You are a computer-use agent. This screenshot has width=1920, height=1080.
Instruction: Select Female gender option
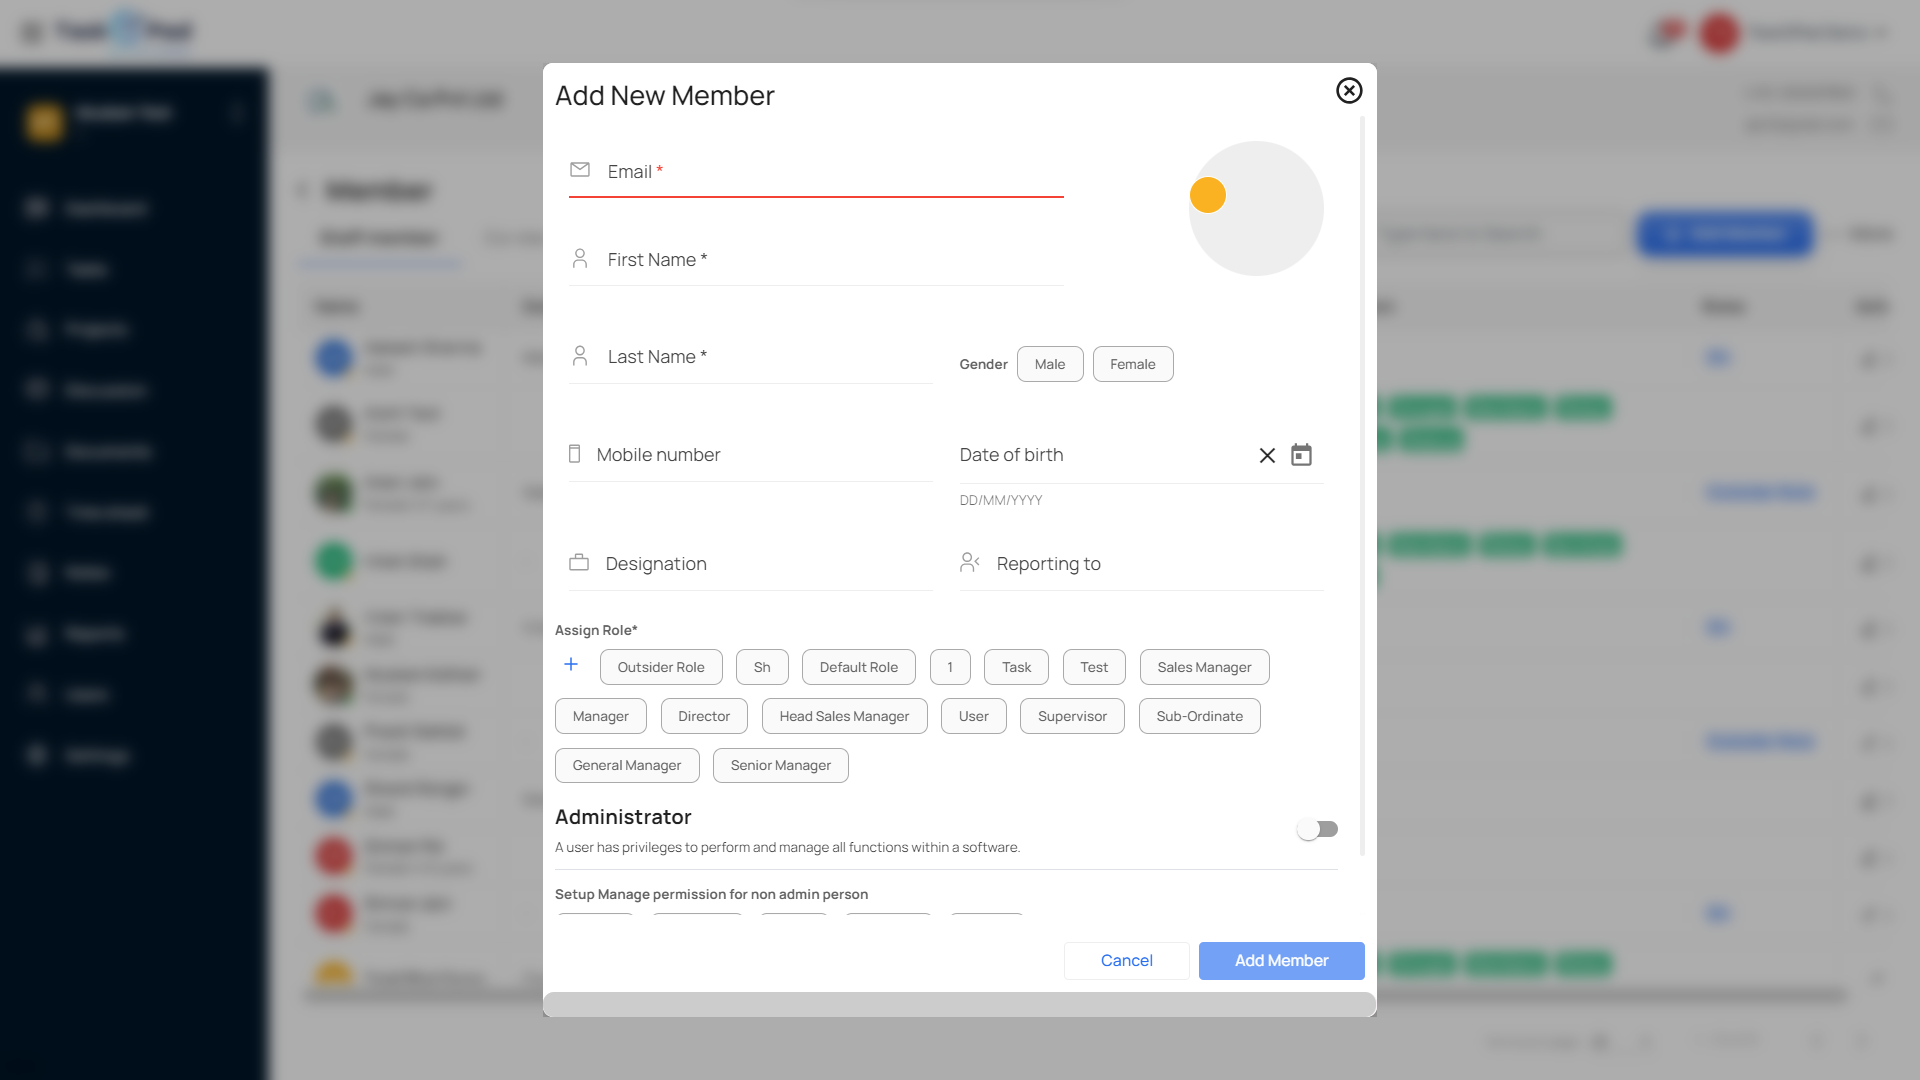1132,364
